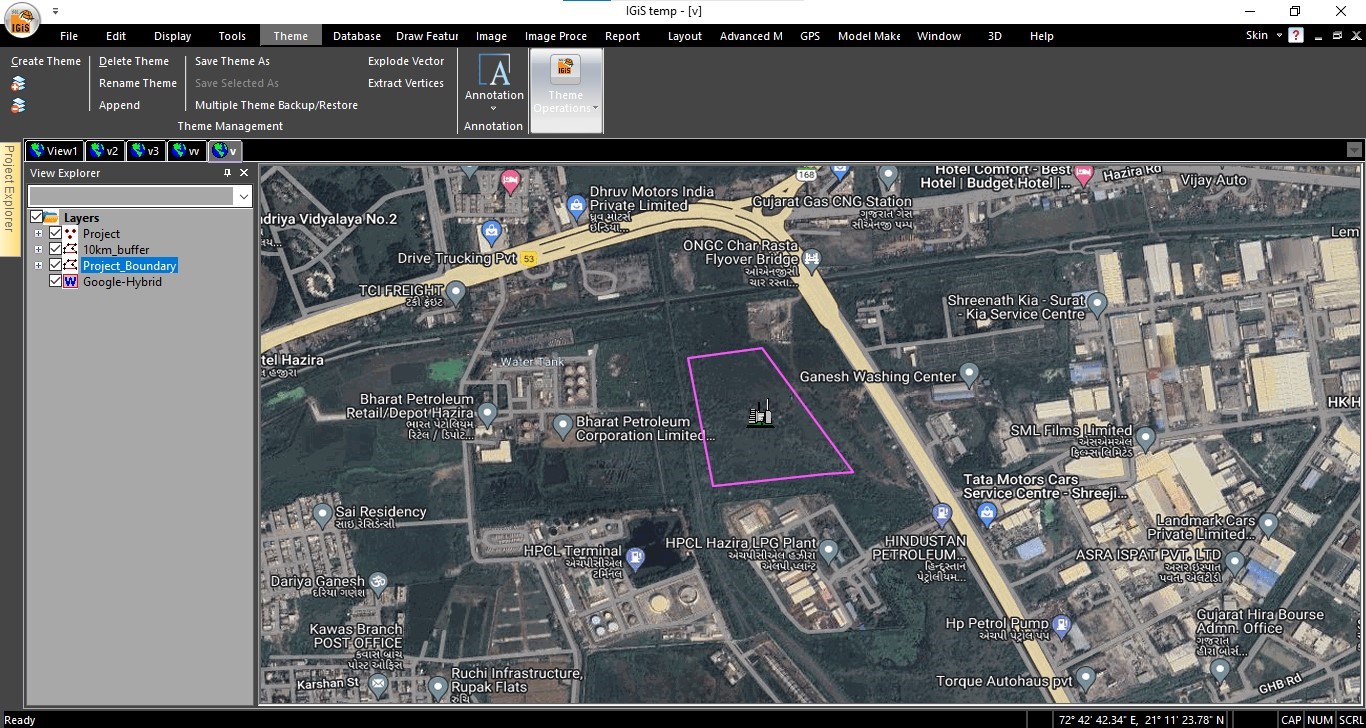
Task: Click the coordinates readout in the status bar
Action: pos(1142,720)
